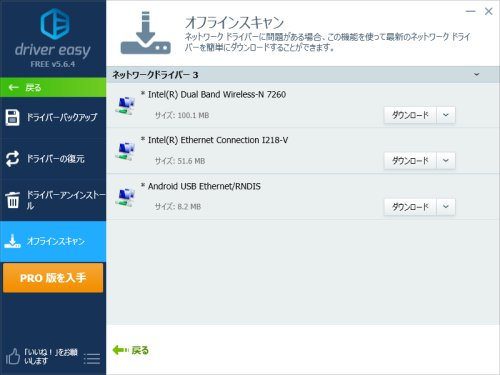Select ドライバーの復元 in the sidebar
Screen dimensions: 500x375
point(53,159)
